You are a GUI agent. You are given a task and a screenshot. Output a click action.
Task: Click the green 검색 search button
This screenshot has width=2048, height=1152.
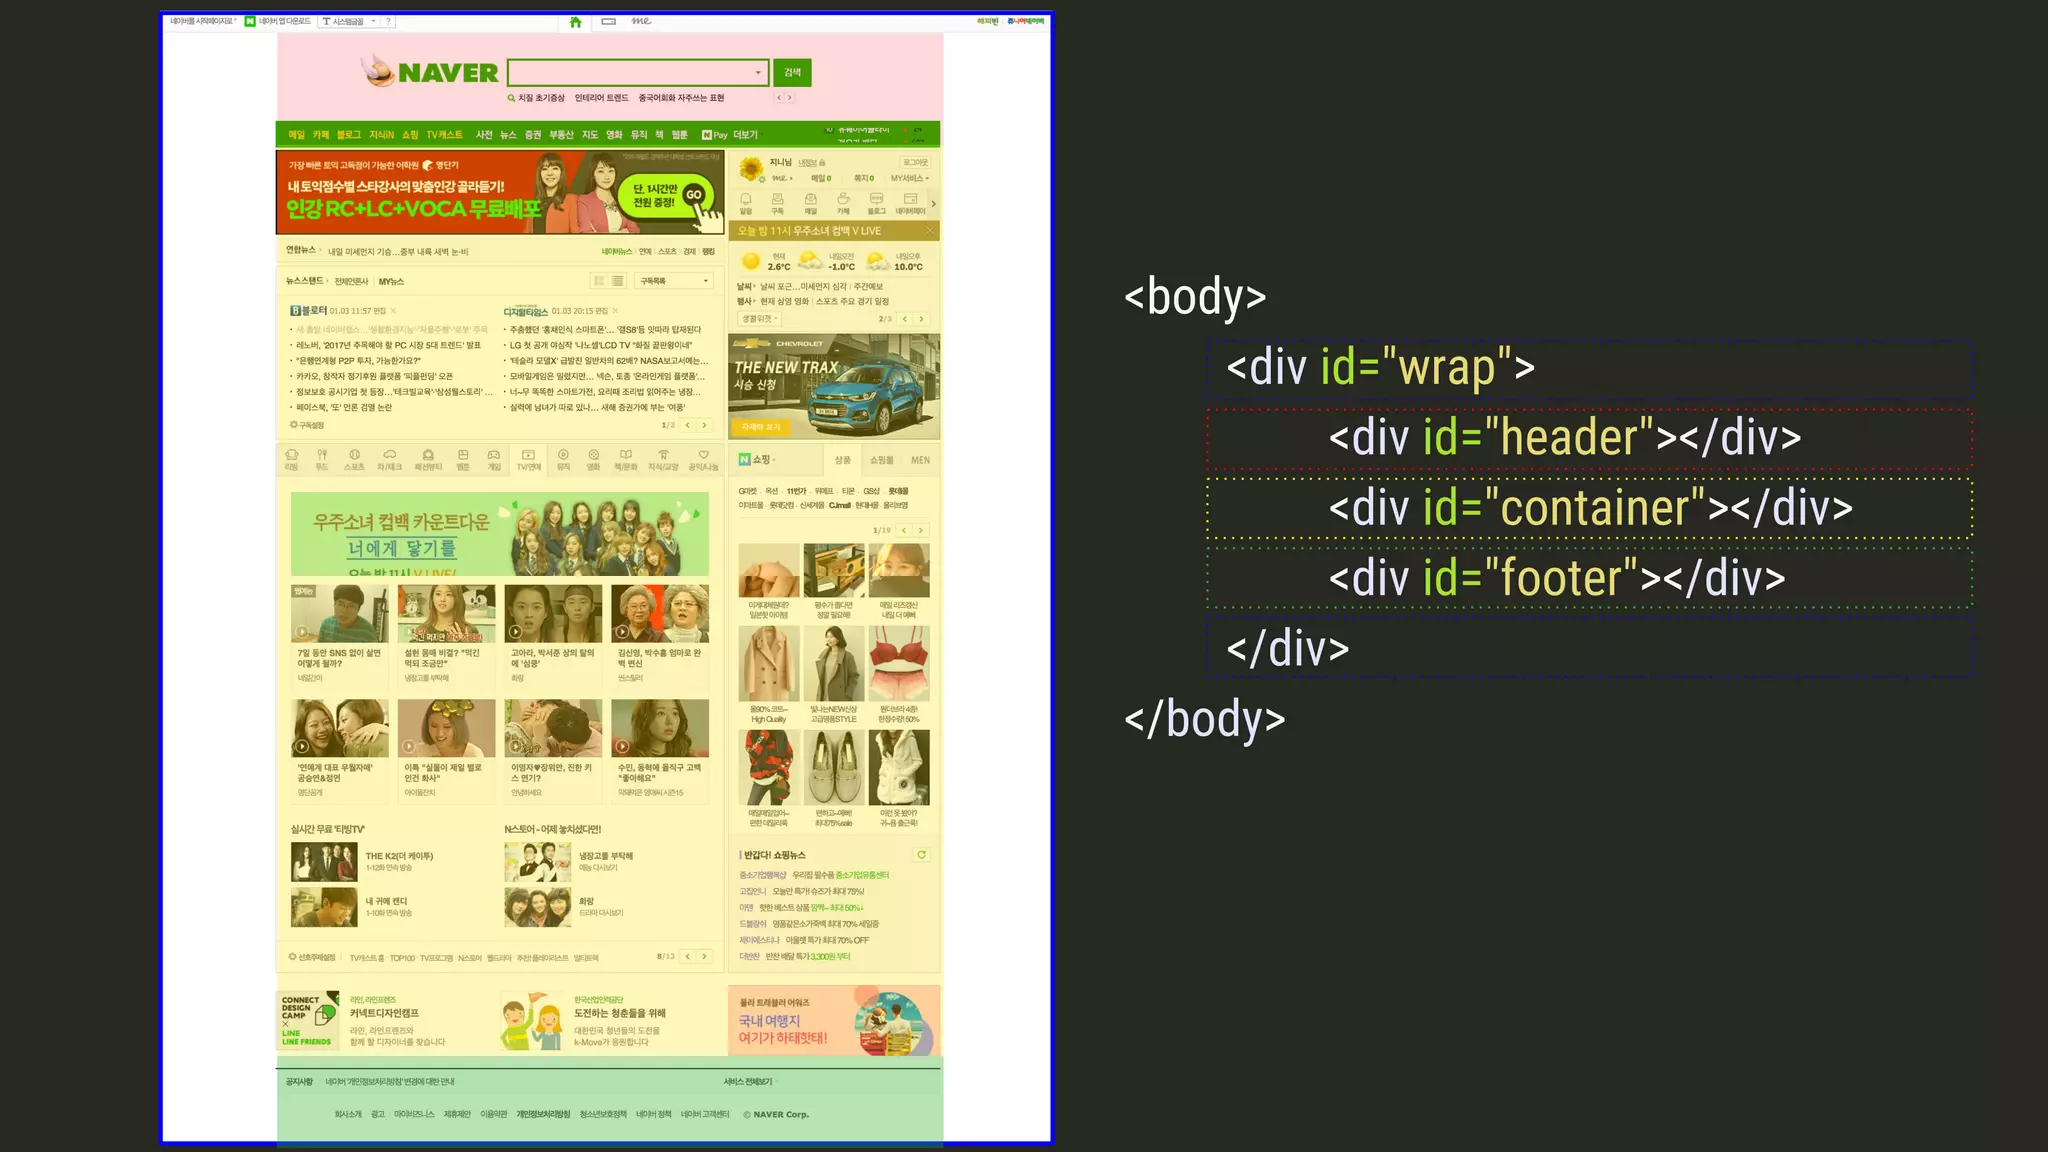(x=792, y=73)
